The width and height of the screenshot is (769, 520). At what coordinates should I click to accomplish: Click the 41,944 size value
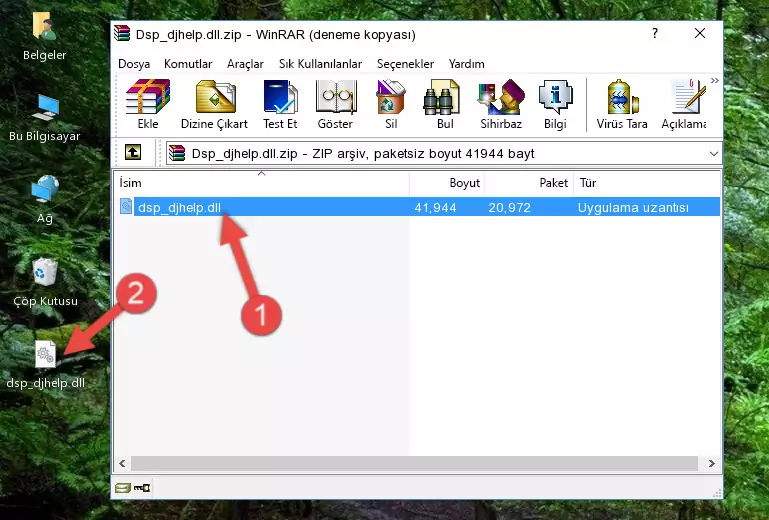(435, 208)
